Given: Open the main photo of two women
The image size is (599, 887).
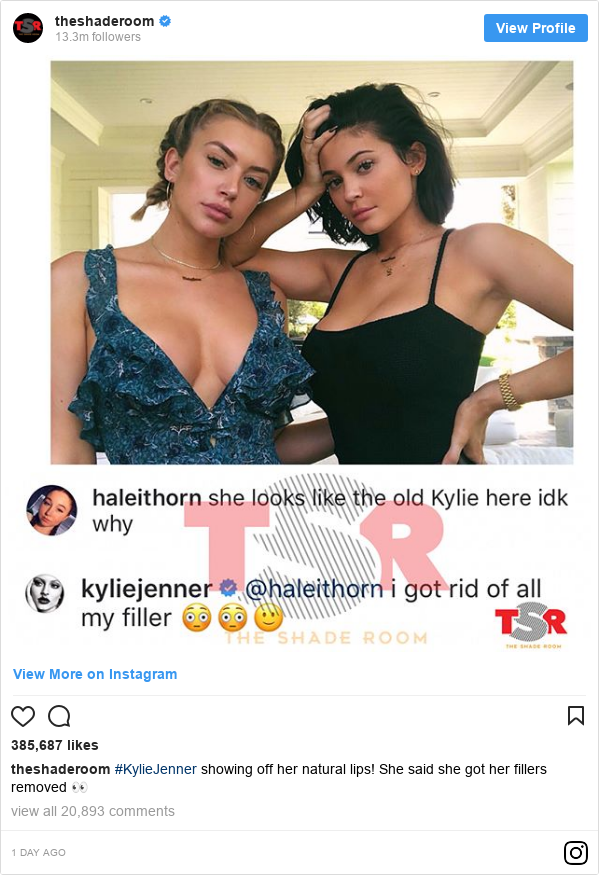Looking at the screenshot, I should (x=312, y=262).
